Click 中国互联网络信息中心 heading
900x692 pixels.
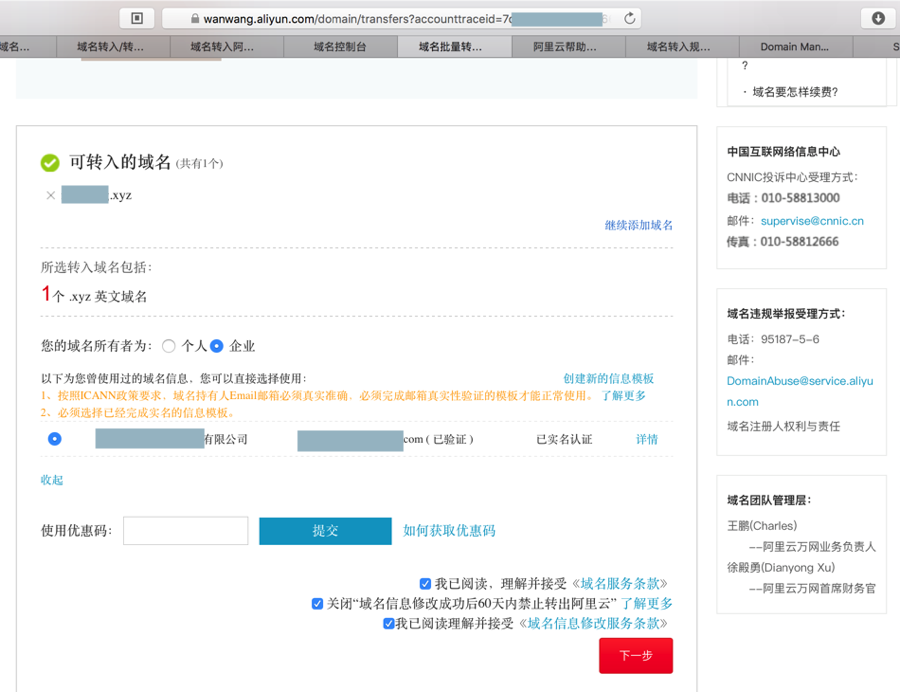click(x=783, y=151)
